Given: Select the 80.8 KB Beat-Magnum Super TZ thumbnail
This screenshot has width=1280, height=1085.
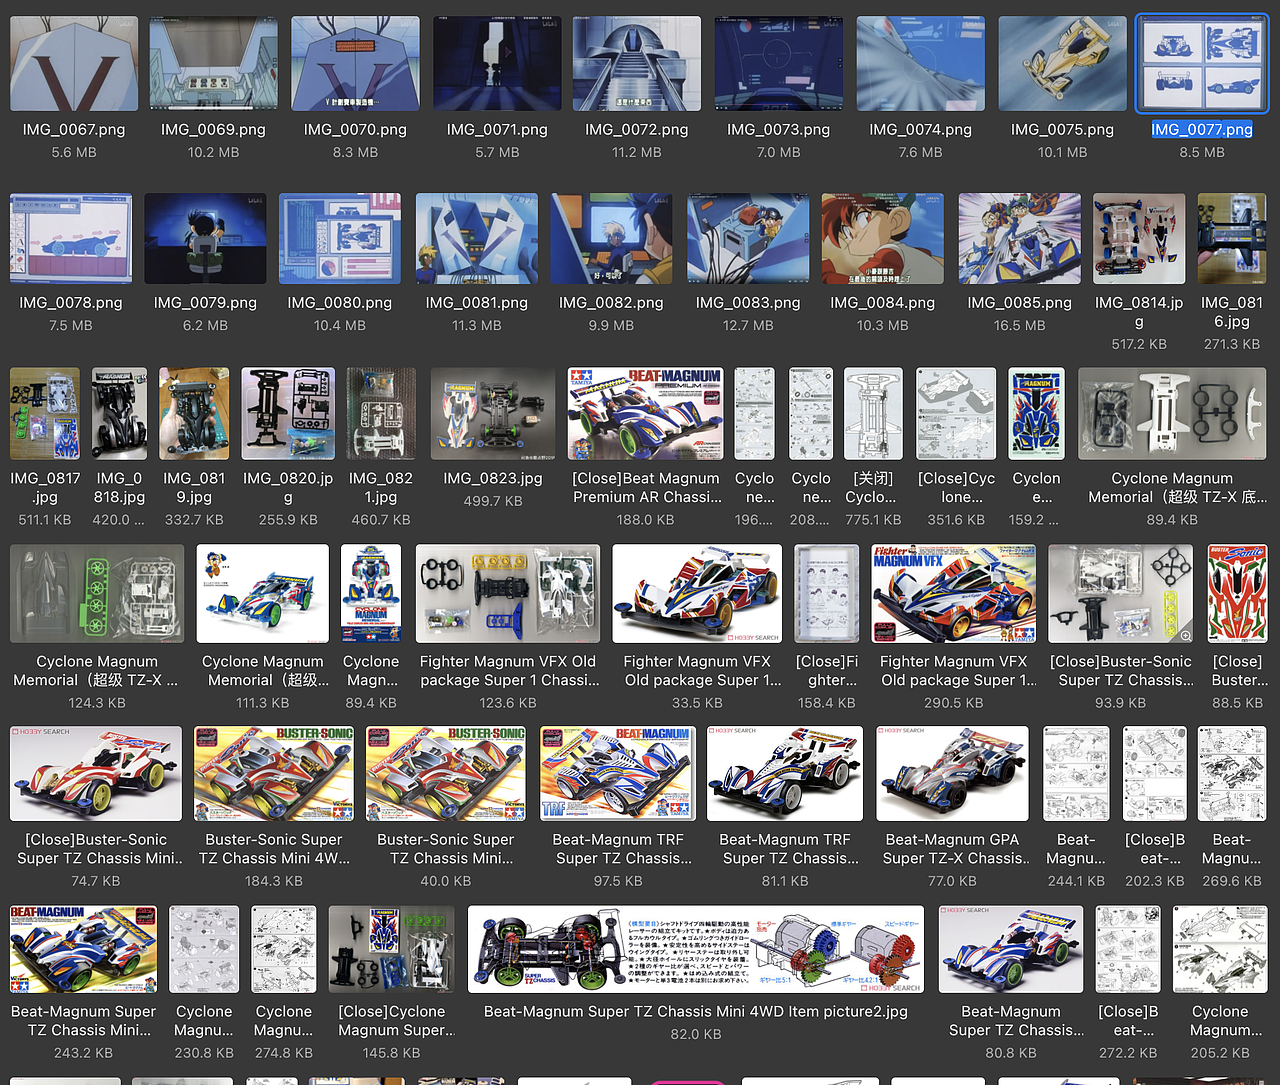Looking at the screenshot, I should (x=1011, y=949).
